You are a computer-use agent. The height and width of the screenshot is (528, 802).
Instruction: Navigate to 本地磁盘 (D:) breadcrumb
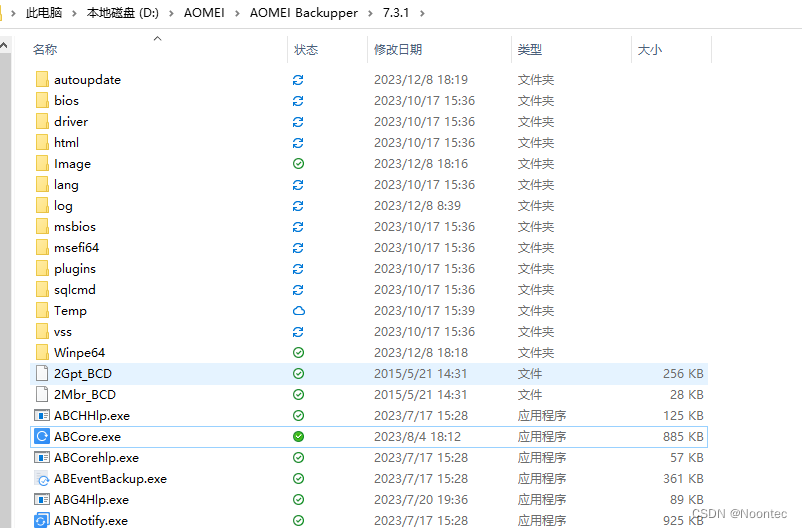tap(123, 13)
